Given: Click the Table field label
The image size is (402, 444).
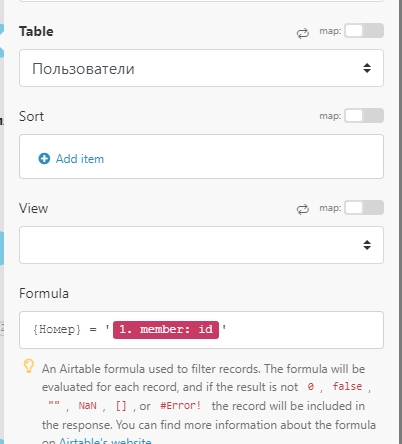Looking at the screenshot, I should coord(36,31).
